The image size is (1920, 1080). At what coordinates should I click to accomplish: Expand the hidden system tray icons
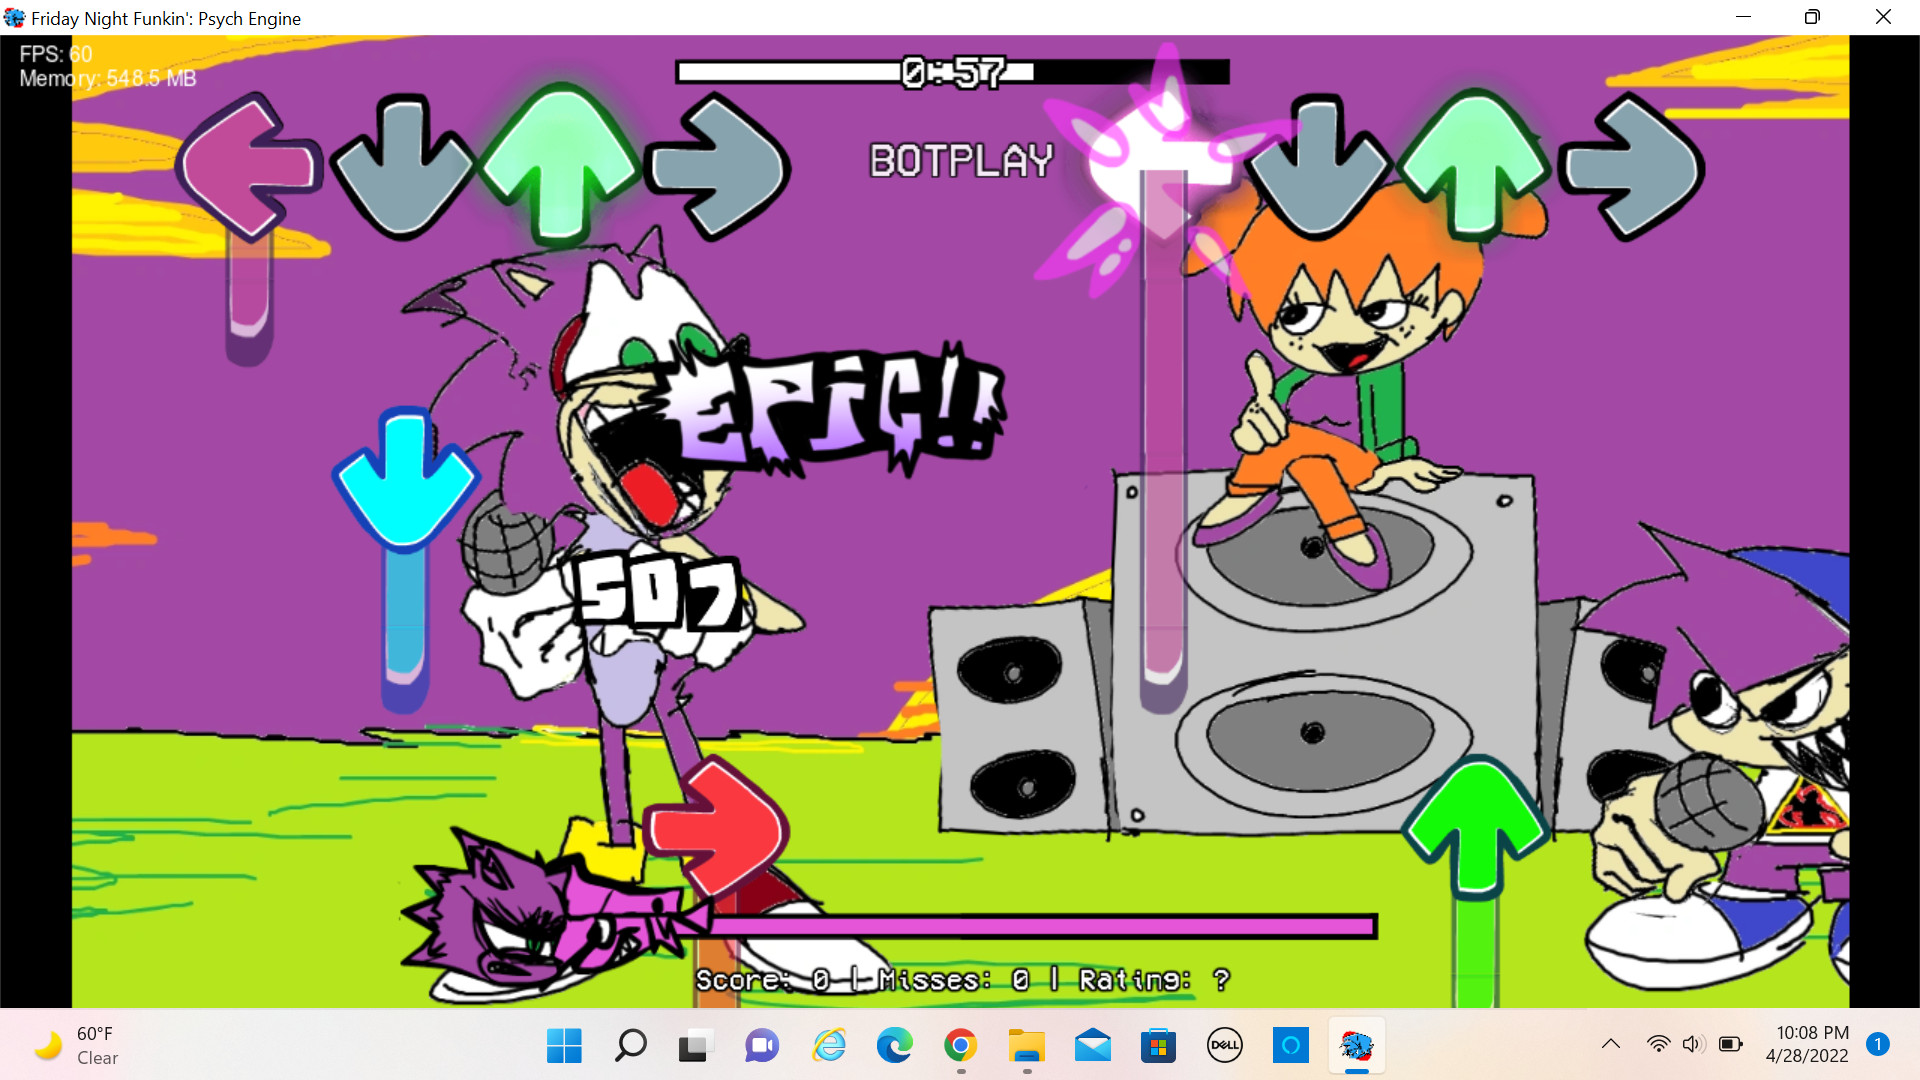1610,1044
